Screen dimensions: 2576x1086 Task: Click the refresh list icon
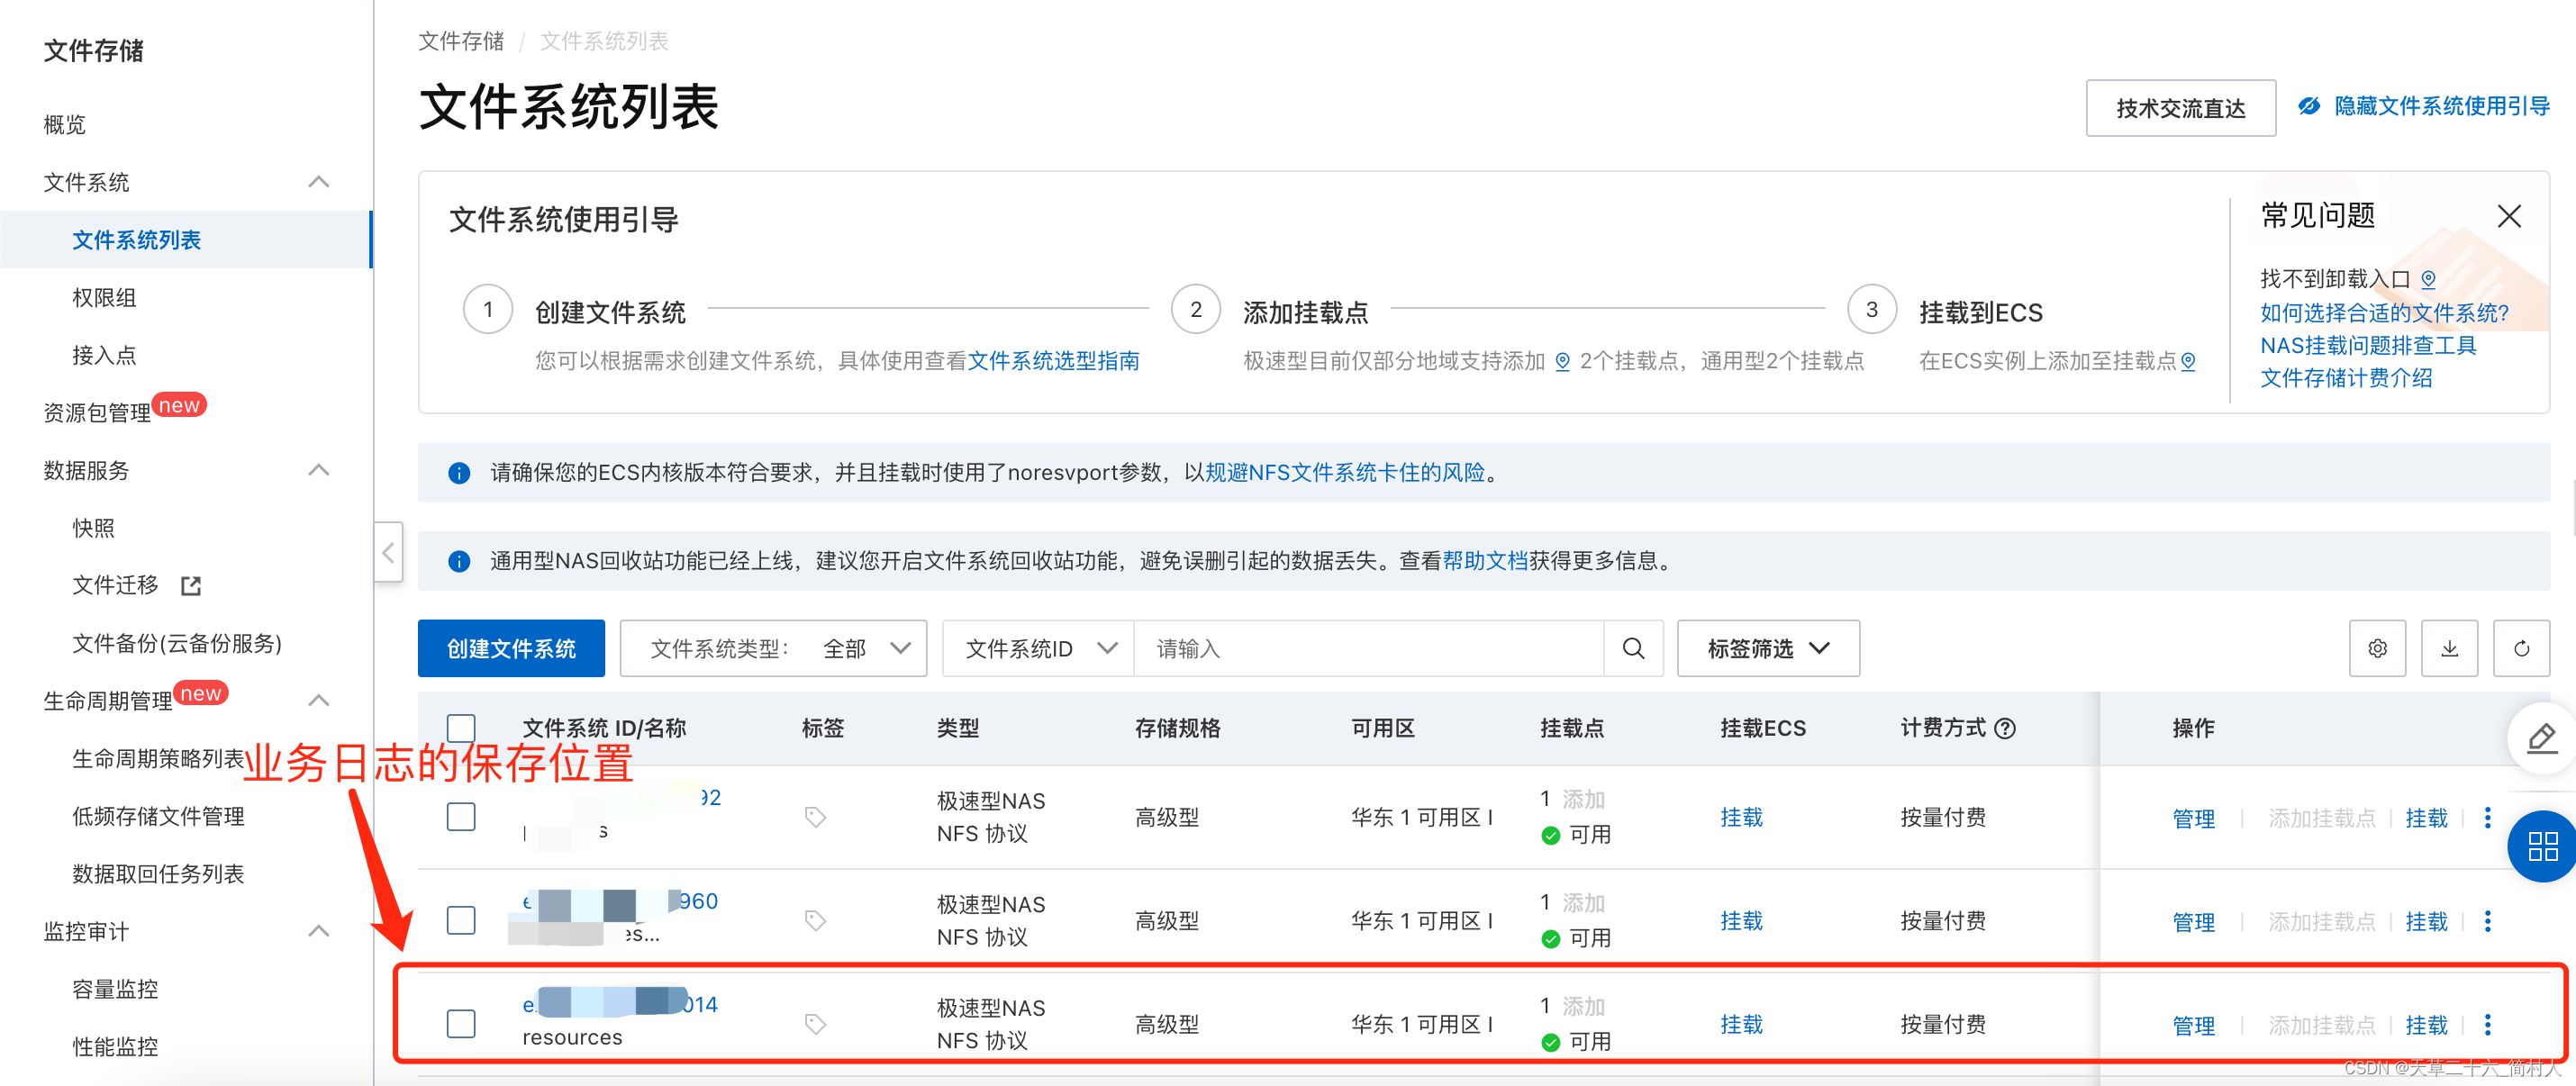coord(2521,648)
